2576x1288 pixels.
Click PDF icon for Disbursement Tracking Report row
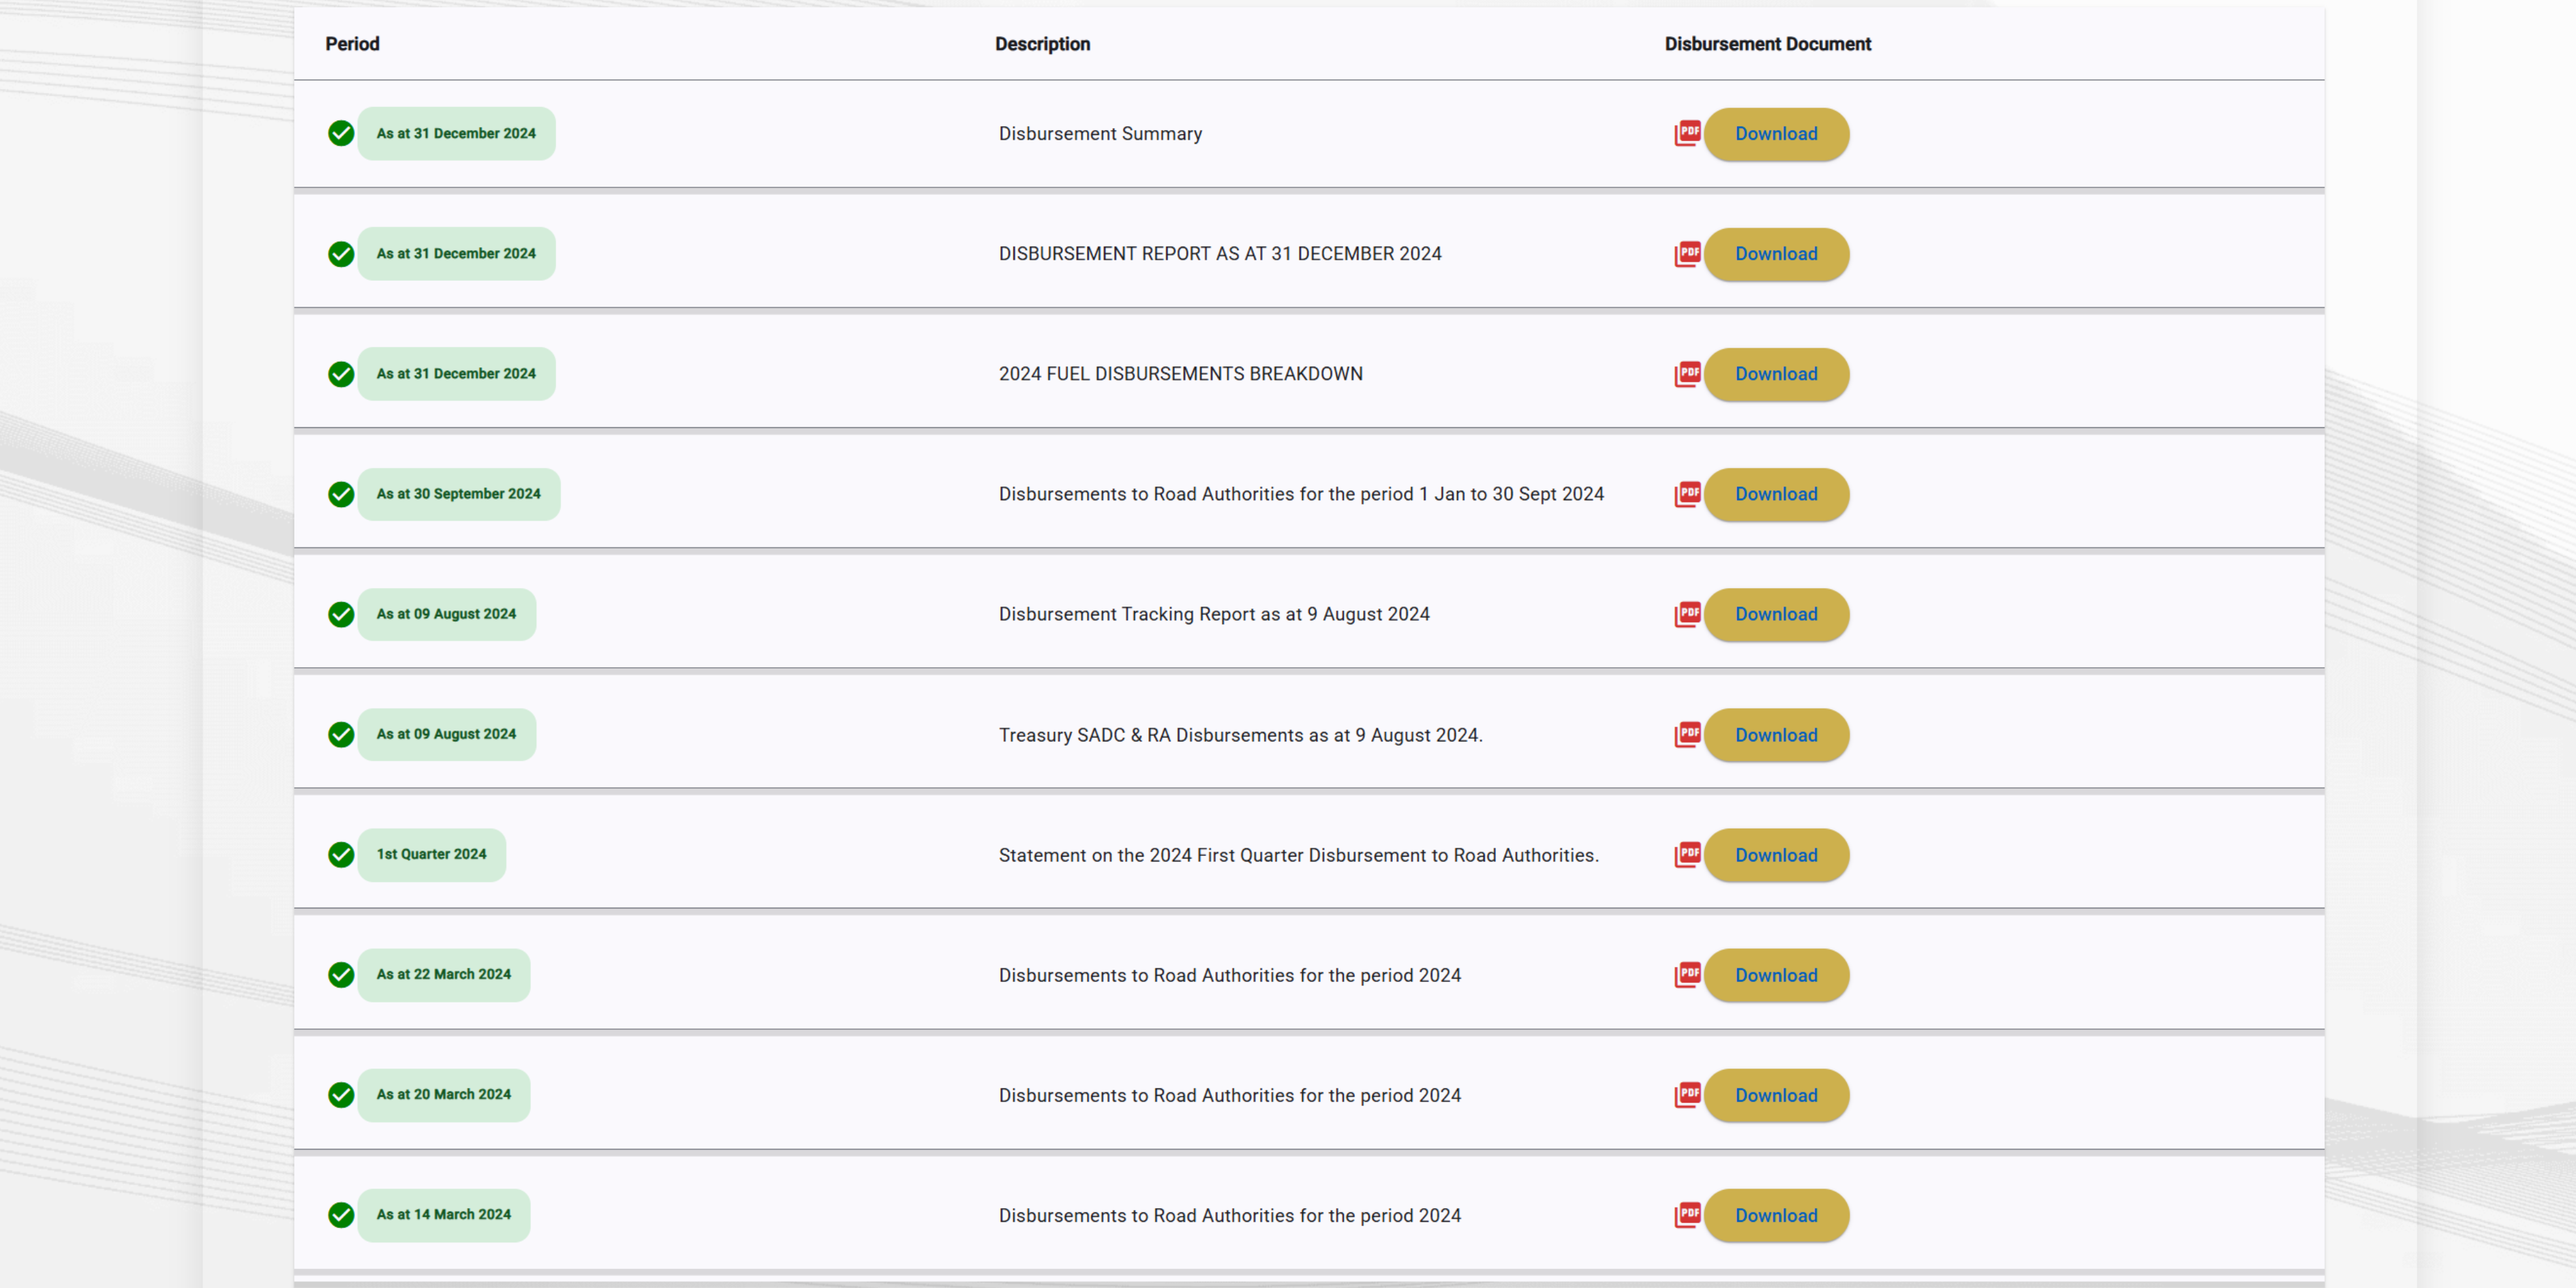point(1688,614)
